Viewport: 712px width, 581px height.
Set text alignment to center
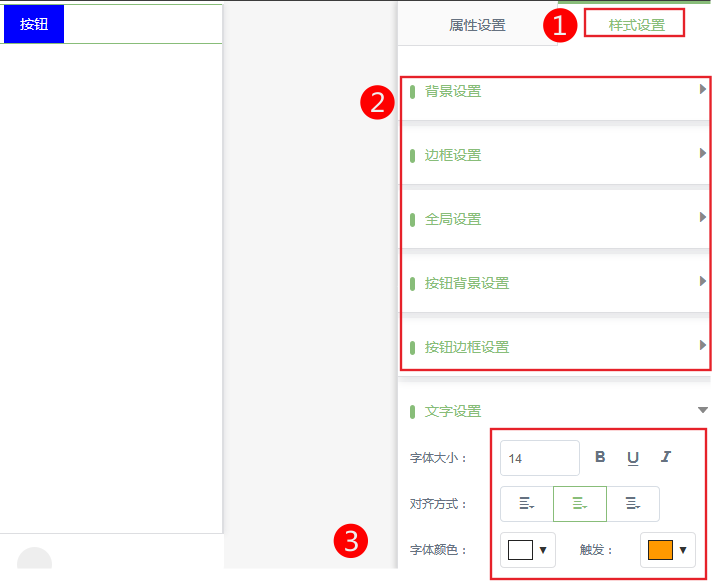pos(580,504)
